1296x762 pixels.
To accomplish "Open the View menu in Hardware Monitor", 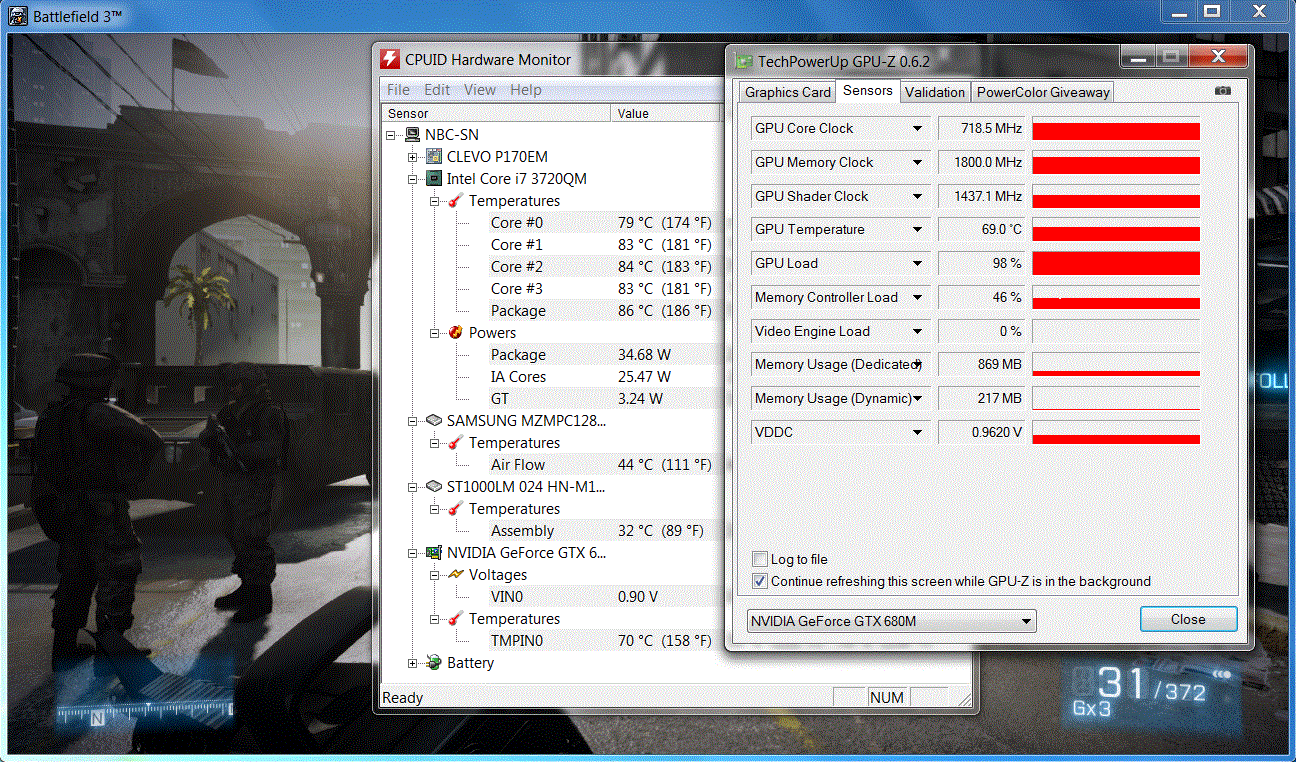I will click(479, 90).
